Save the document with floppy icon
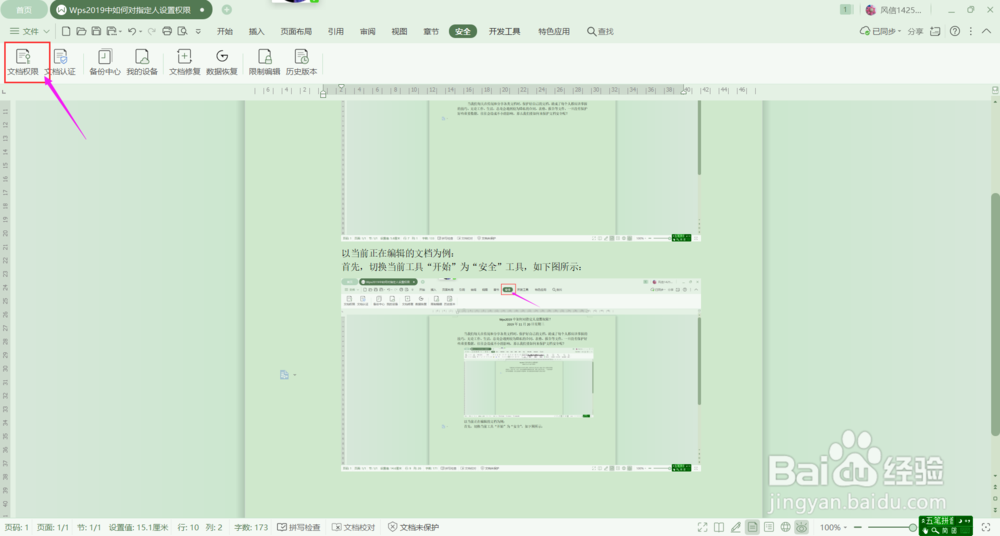Viewport: 1000px width, 536px height. click(x=96, y=31)
